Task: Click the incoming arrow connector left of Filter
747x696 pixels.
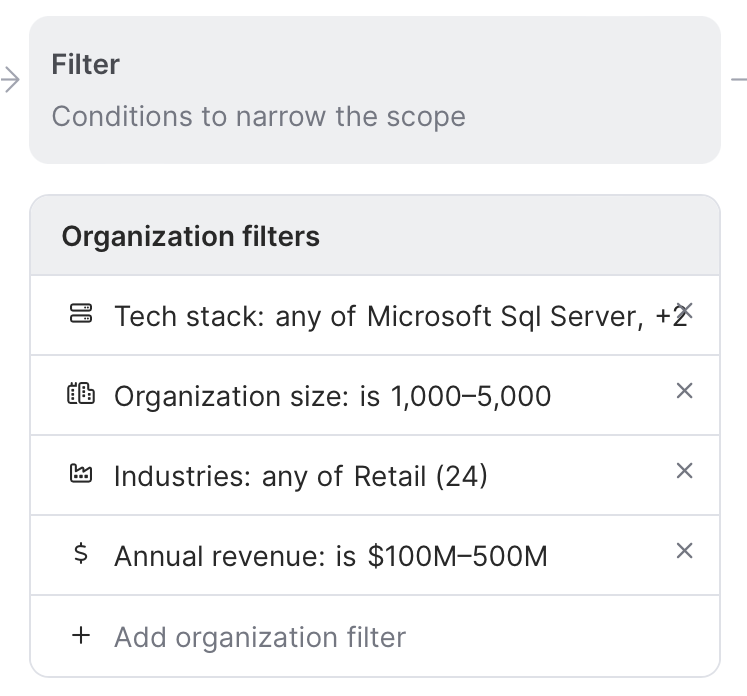Action: [x=11, y=80]
